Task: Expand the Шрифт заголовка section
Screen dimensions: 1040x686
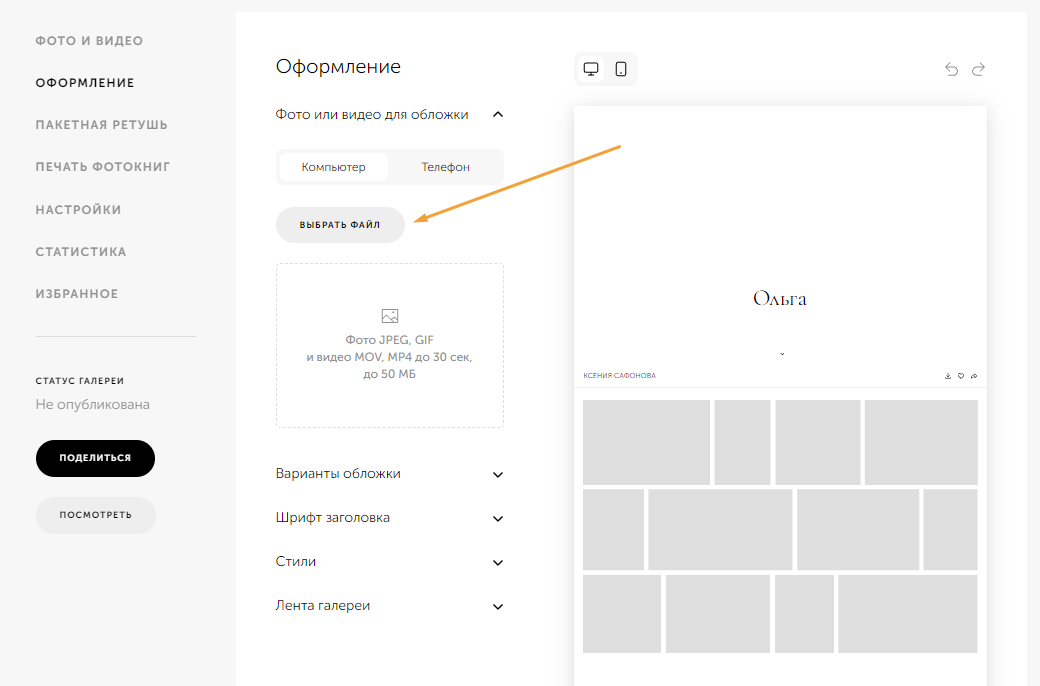Action: click(389, 517)
